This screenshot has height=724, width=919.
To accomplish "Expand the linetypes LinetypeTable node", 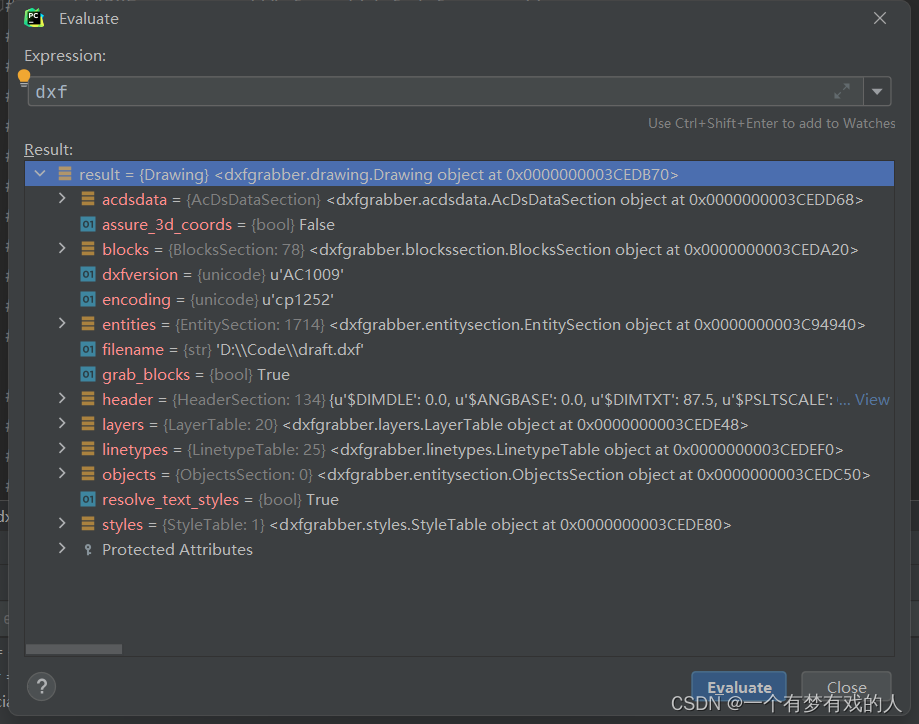I will click(62, 448).
